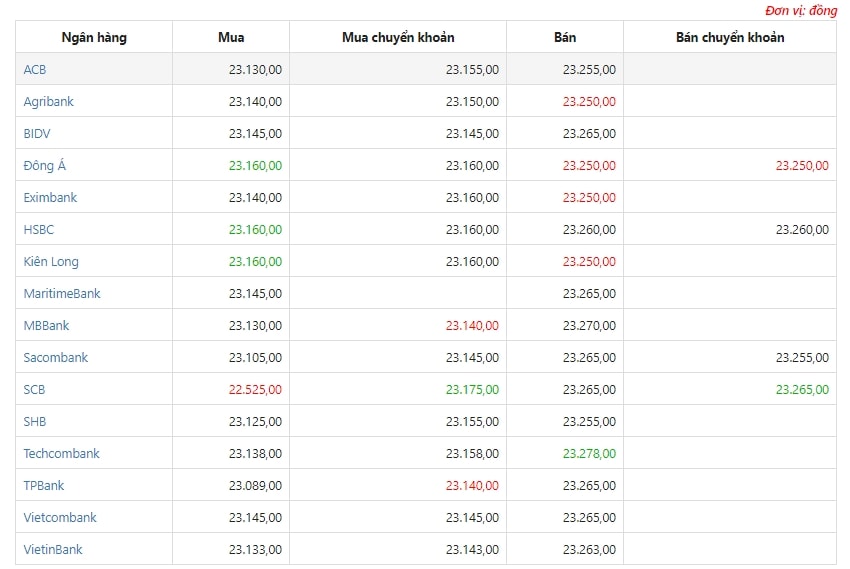Click the Mua column header
Viewport: 850px width, 569px height.
click(231, 37)
